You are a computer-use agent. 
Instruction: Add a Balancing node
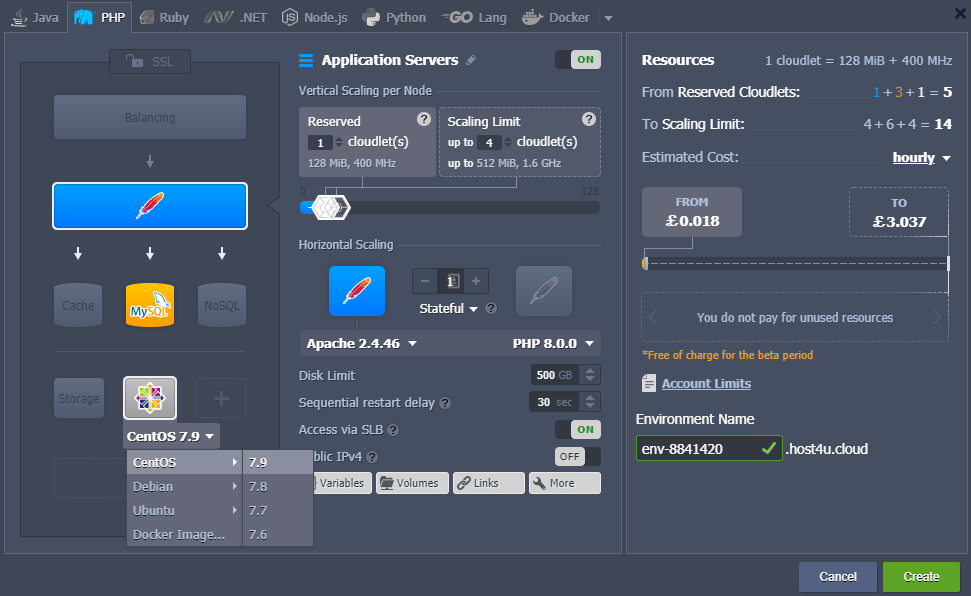click(150, 117)
